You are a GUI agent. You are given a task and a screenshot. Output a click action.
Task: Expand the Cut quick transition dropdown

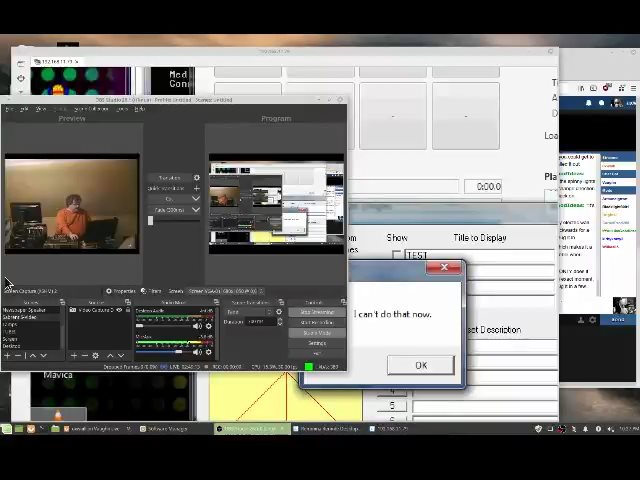[x=196, y=199]
